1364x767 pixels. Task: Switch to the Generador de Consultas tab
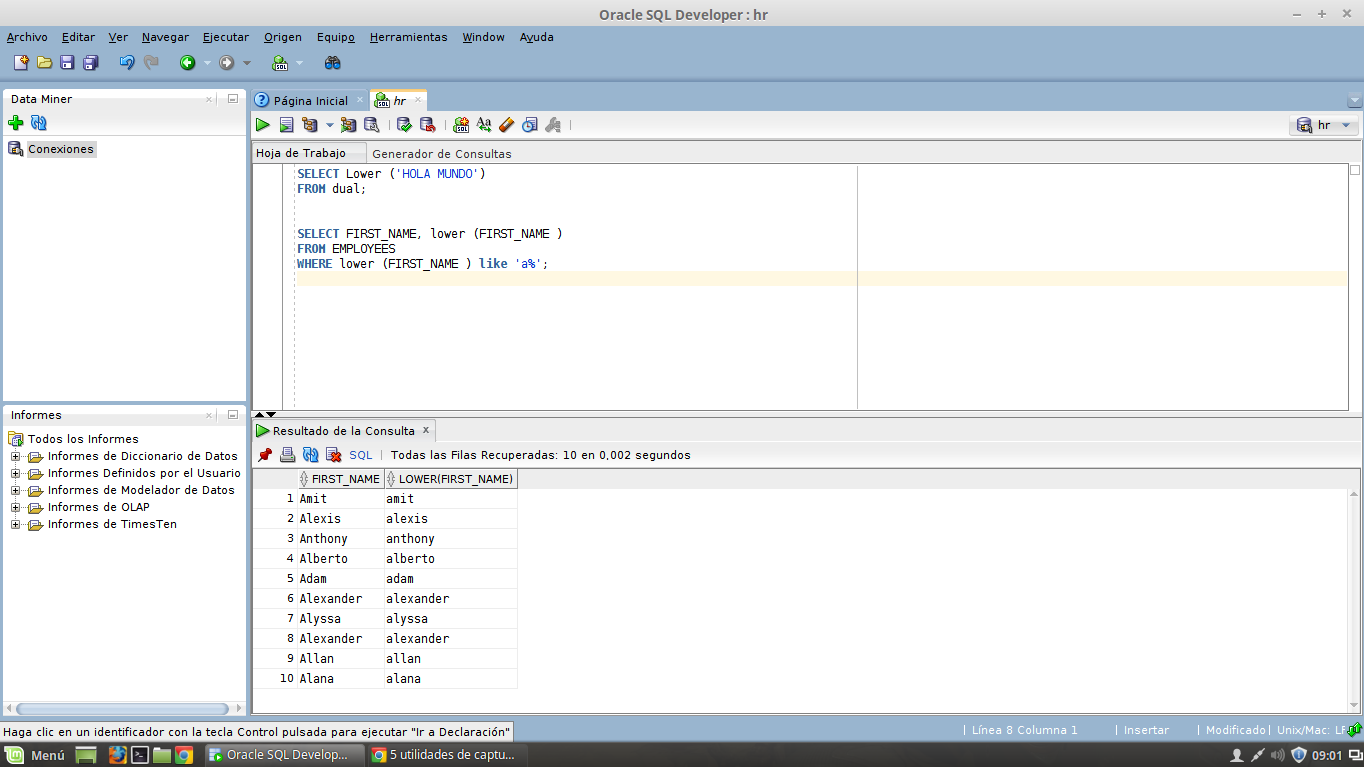click(x=441, y=154)
